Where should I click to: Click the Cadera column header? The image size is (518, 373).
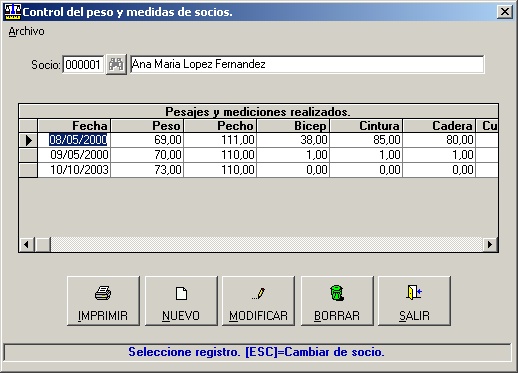click(x=439, y=126)
